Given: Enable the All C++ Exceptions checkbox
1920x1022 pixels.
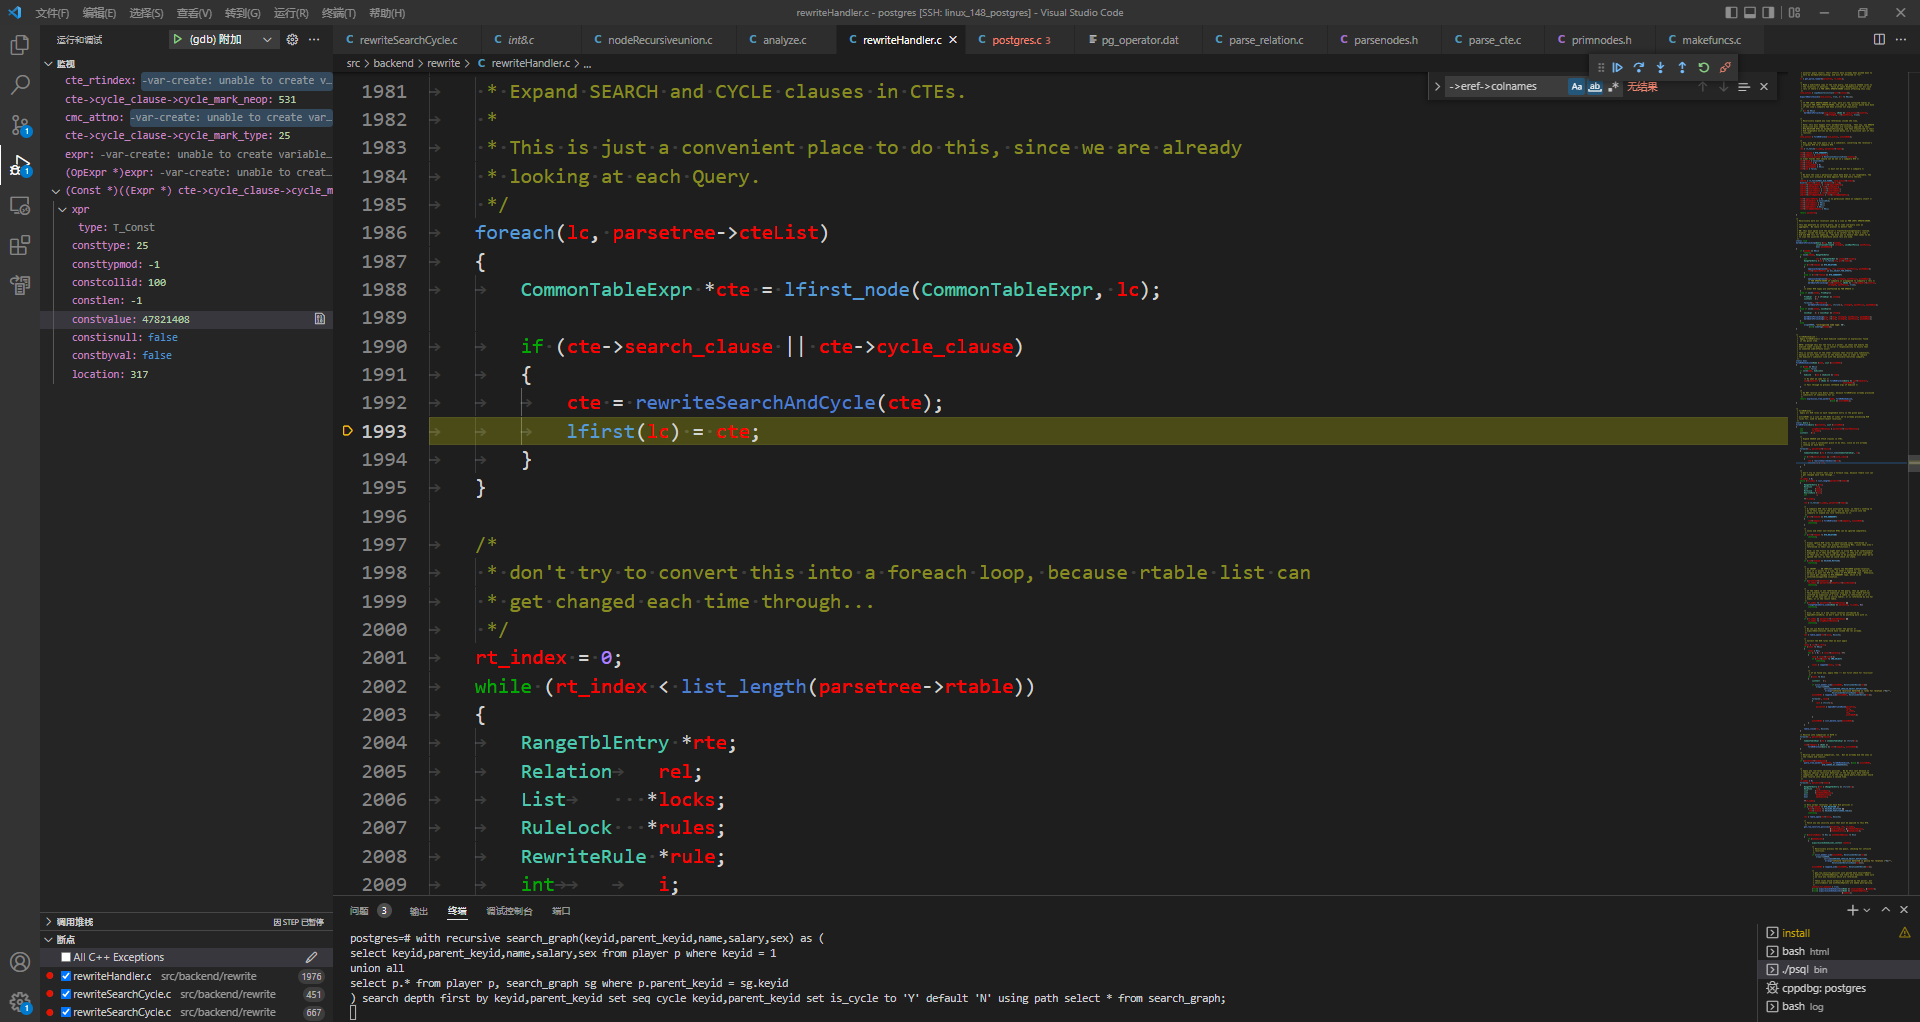Looking at the screenshot, I should click(66, 957).
